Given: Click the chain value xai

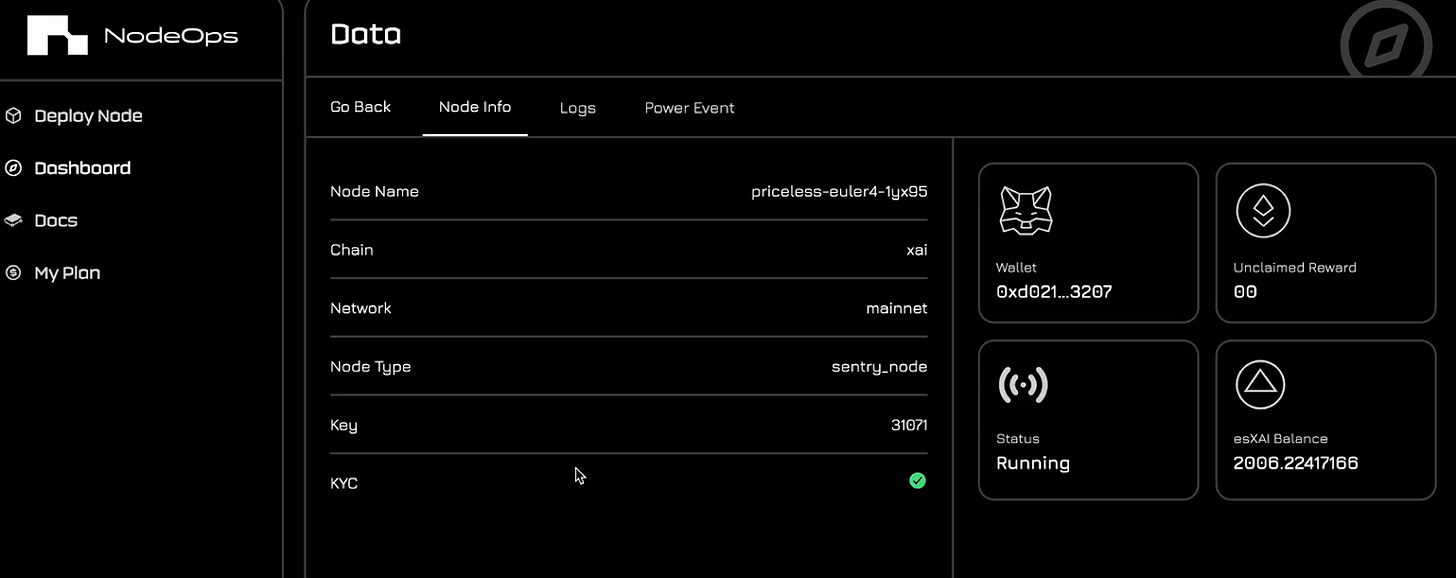Looking at the screenshot, I should click(x=917, y=250).
